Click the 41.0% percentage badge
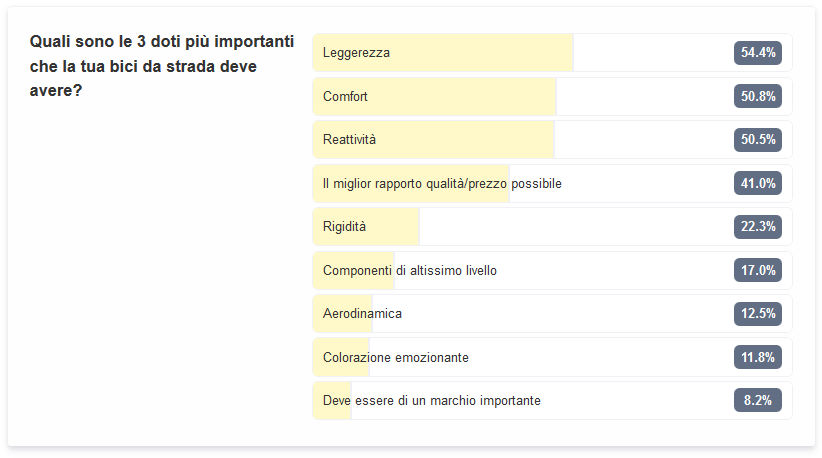This screenshot has width=822, height=458. click(x=757, y=184)
